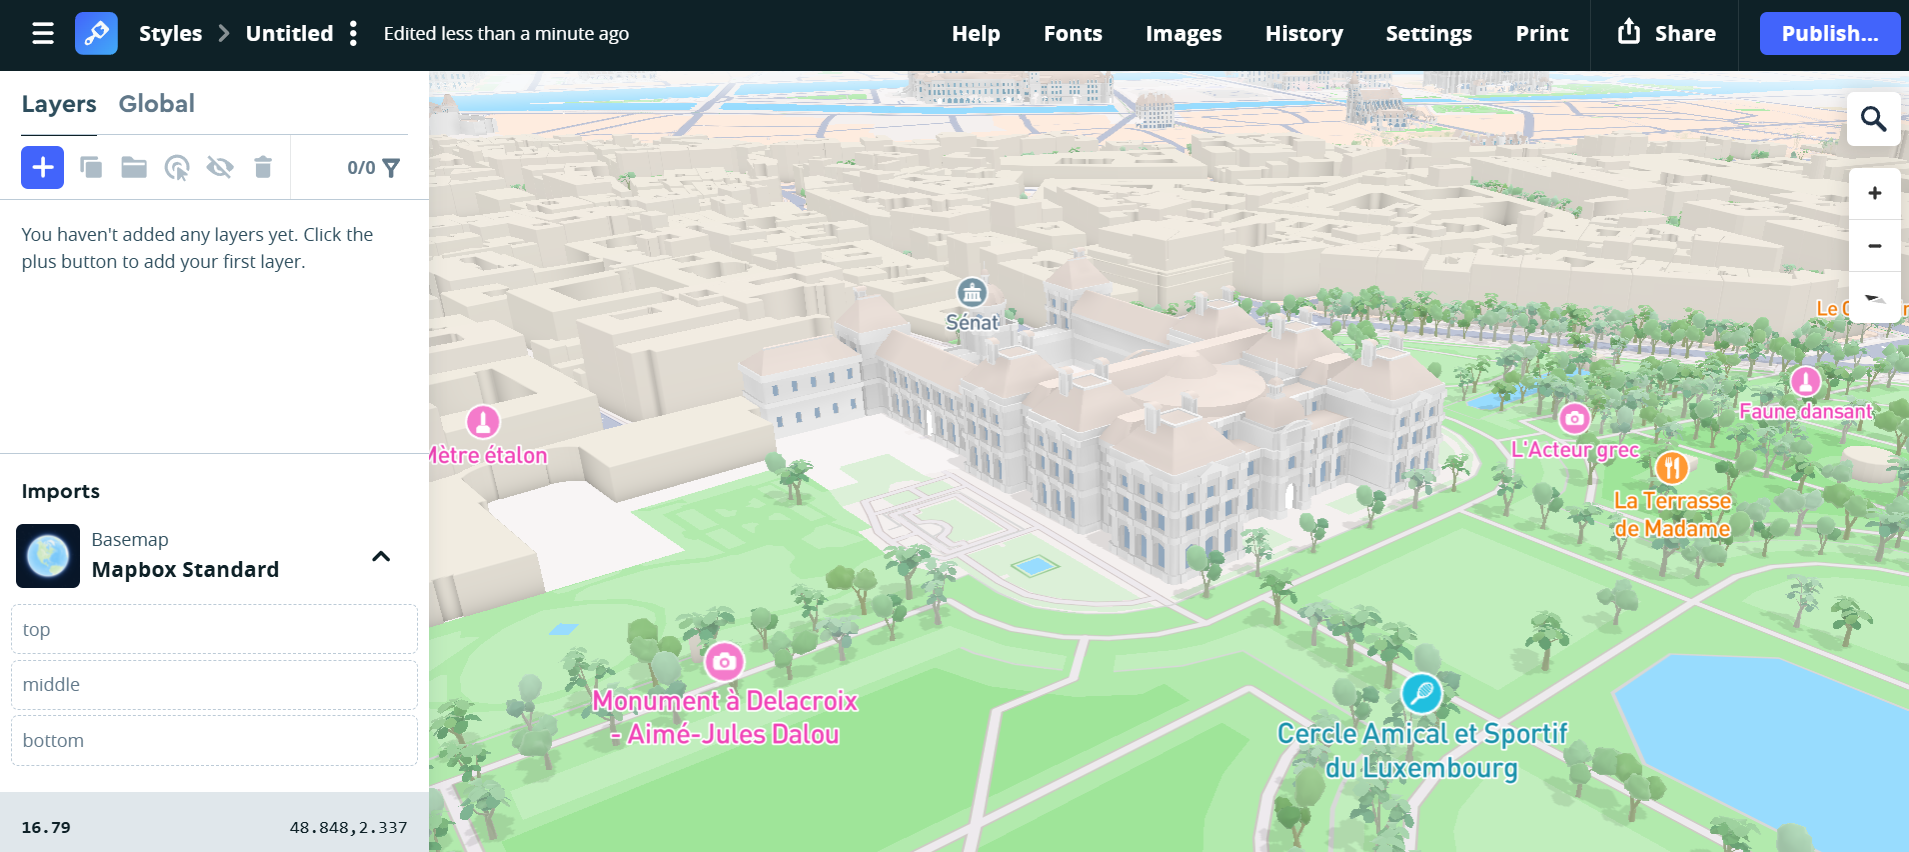Click the Faune dansant monument marker
The height and width of the screenshot is (852, 1909).
tap(1805, 381)
